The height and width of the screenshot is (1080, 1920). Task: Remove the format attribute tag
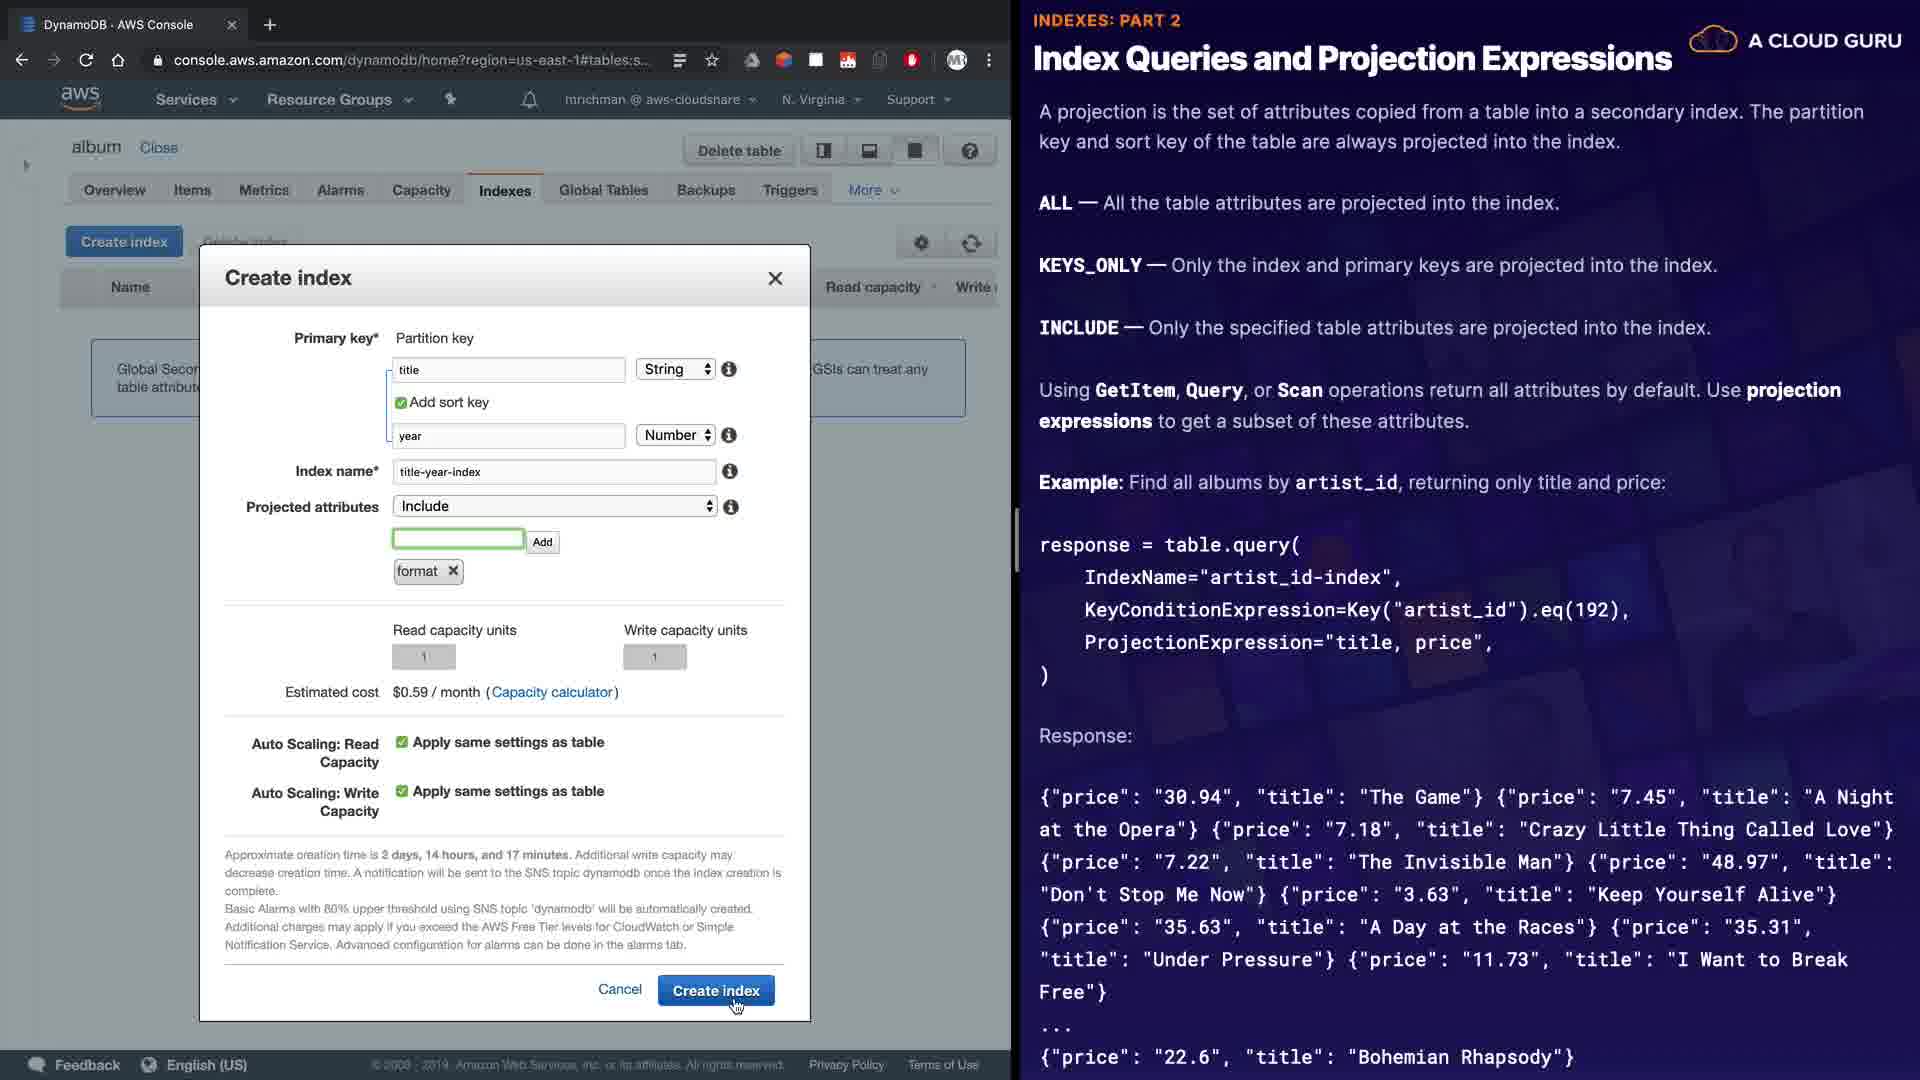pyautogui.click(x=453, y=571)
